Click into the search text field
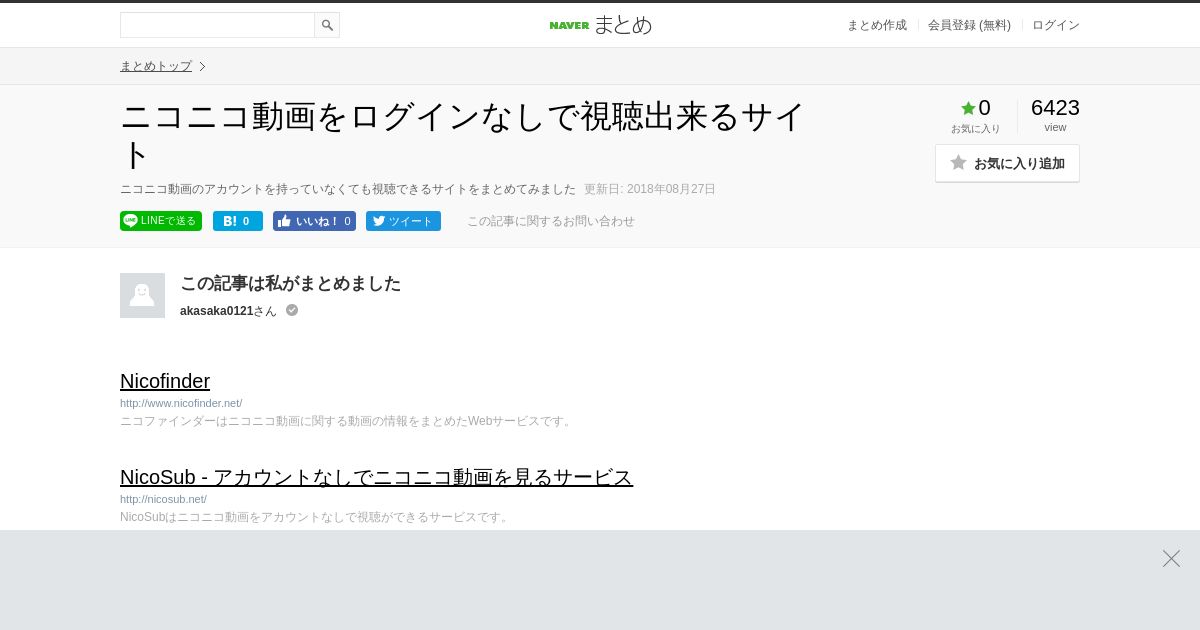 point(217,25)
